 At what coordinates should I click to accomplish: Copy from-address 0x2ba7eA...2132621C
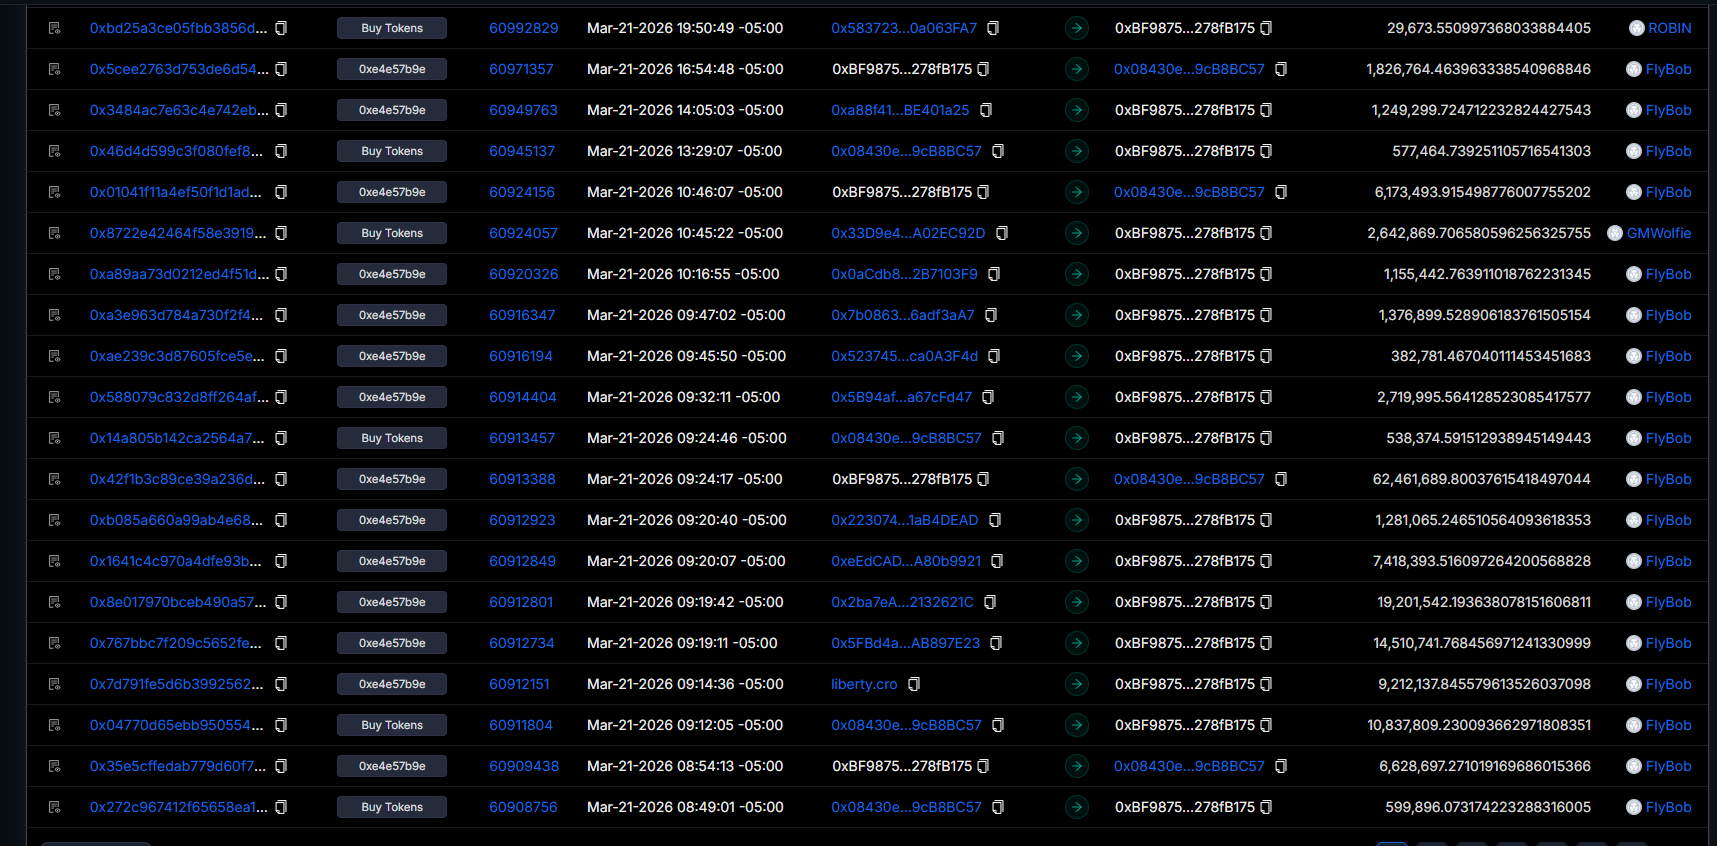990,602
